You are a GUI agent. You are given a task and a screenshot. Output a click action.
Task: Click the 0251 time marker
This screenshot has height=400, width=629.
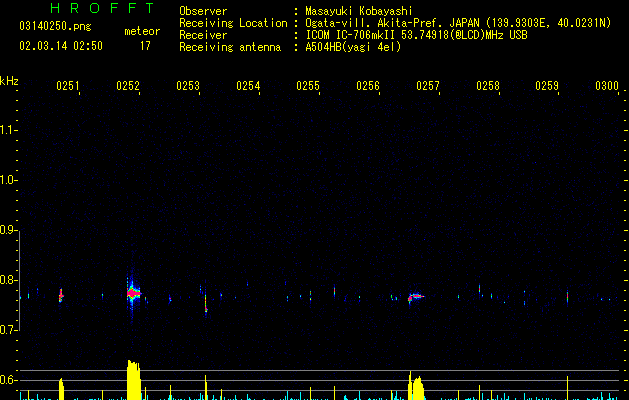[x=68, y=86]
